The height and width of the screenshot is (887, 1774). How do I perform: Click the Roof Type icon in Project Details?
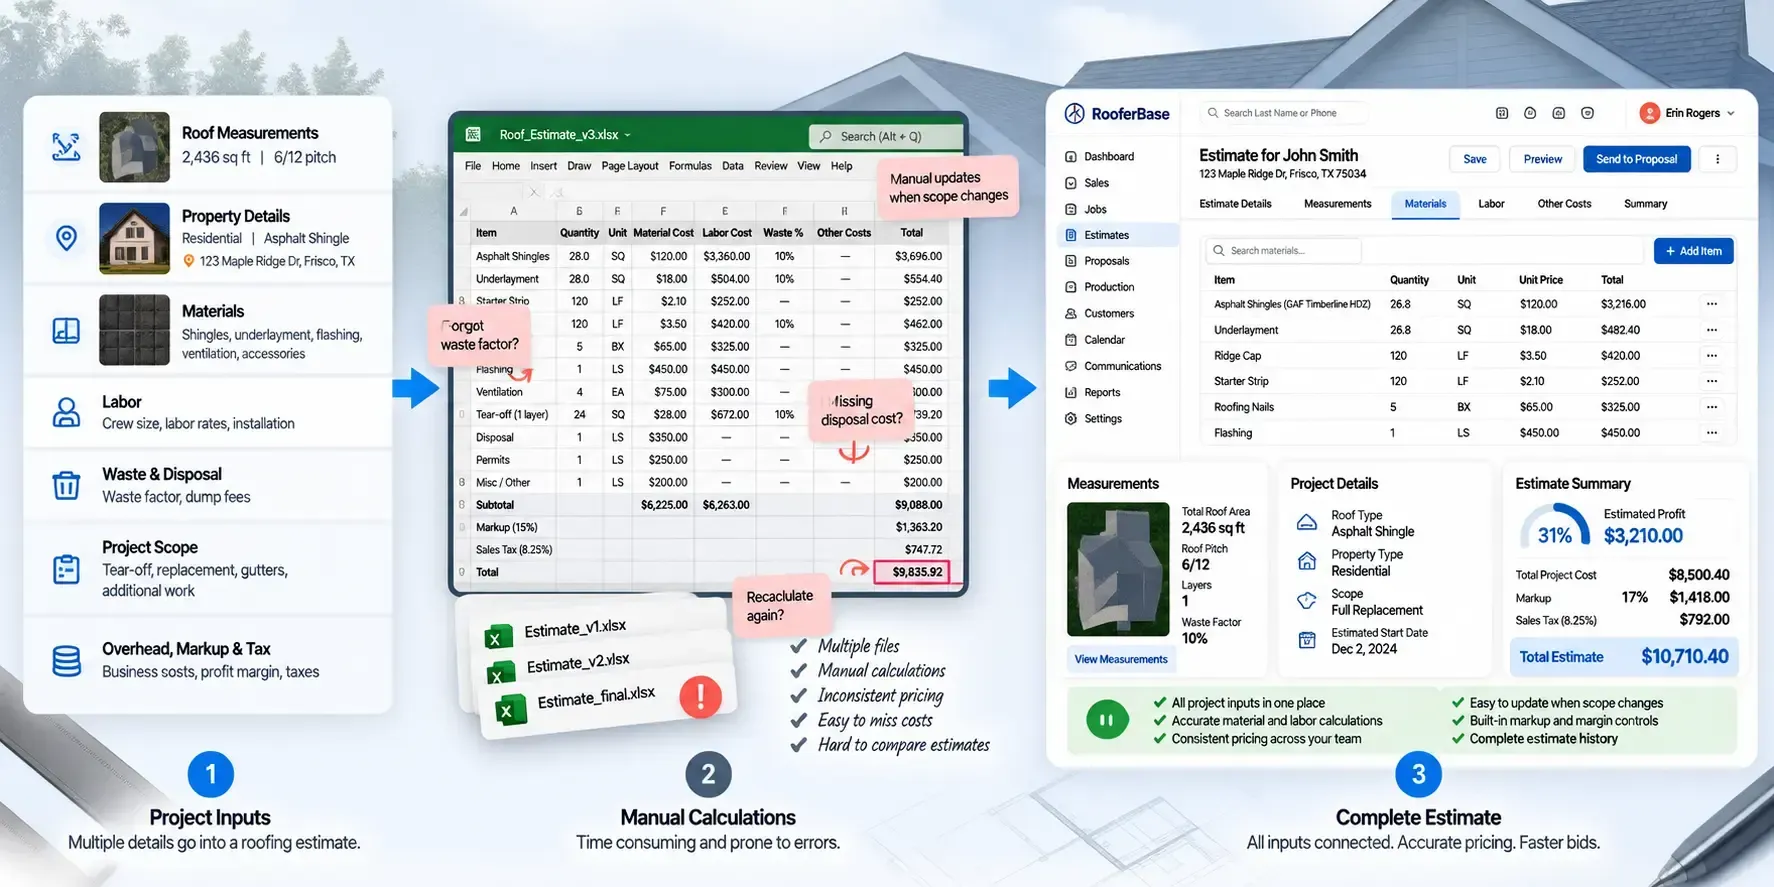pos(1307,523)
